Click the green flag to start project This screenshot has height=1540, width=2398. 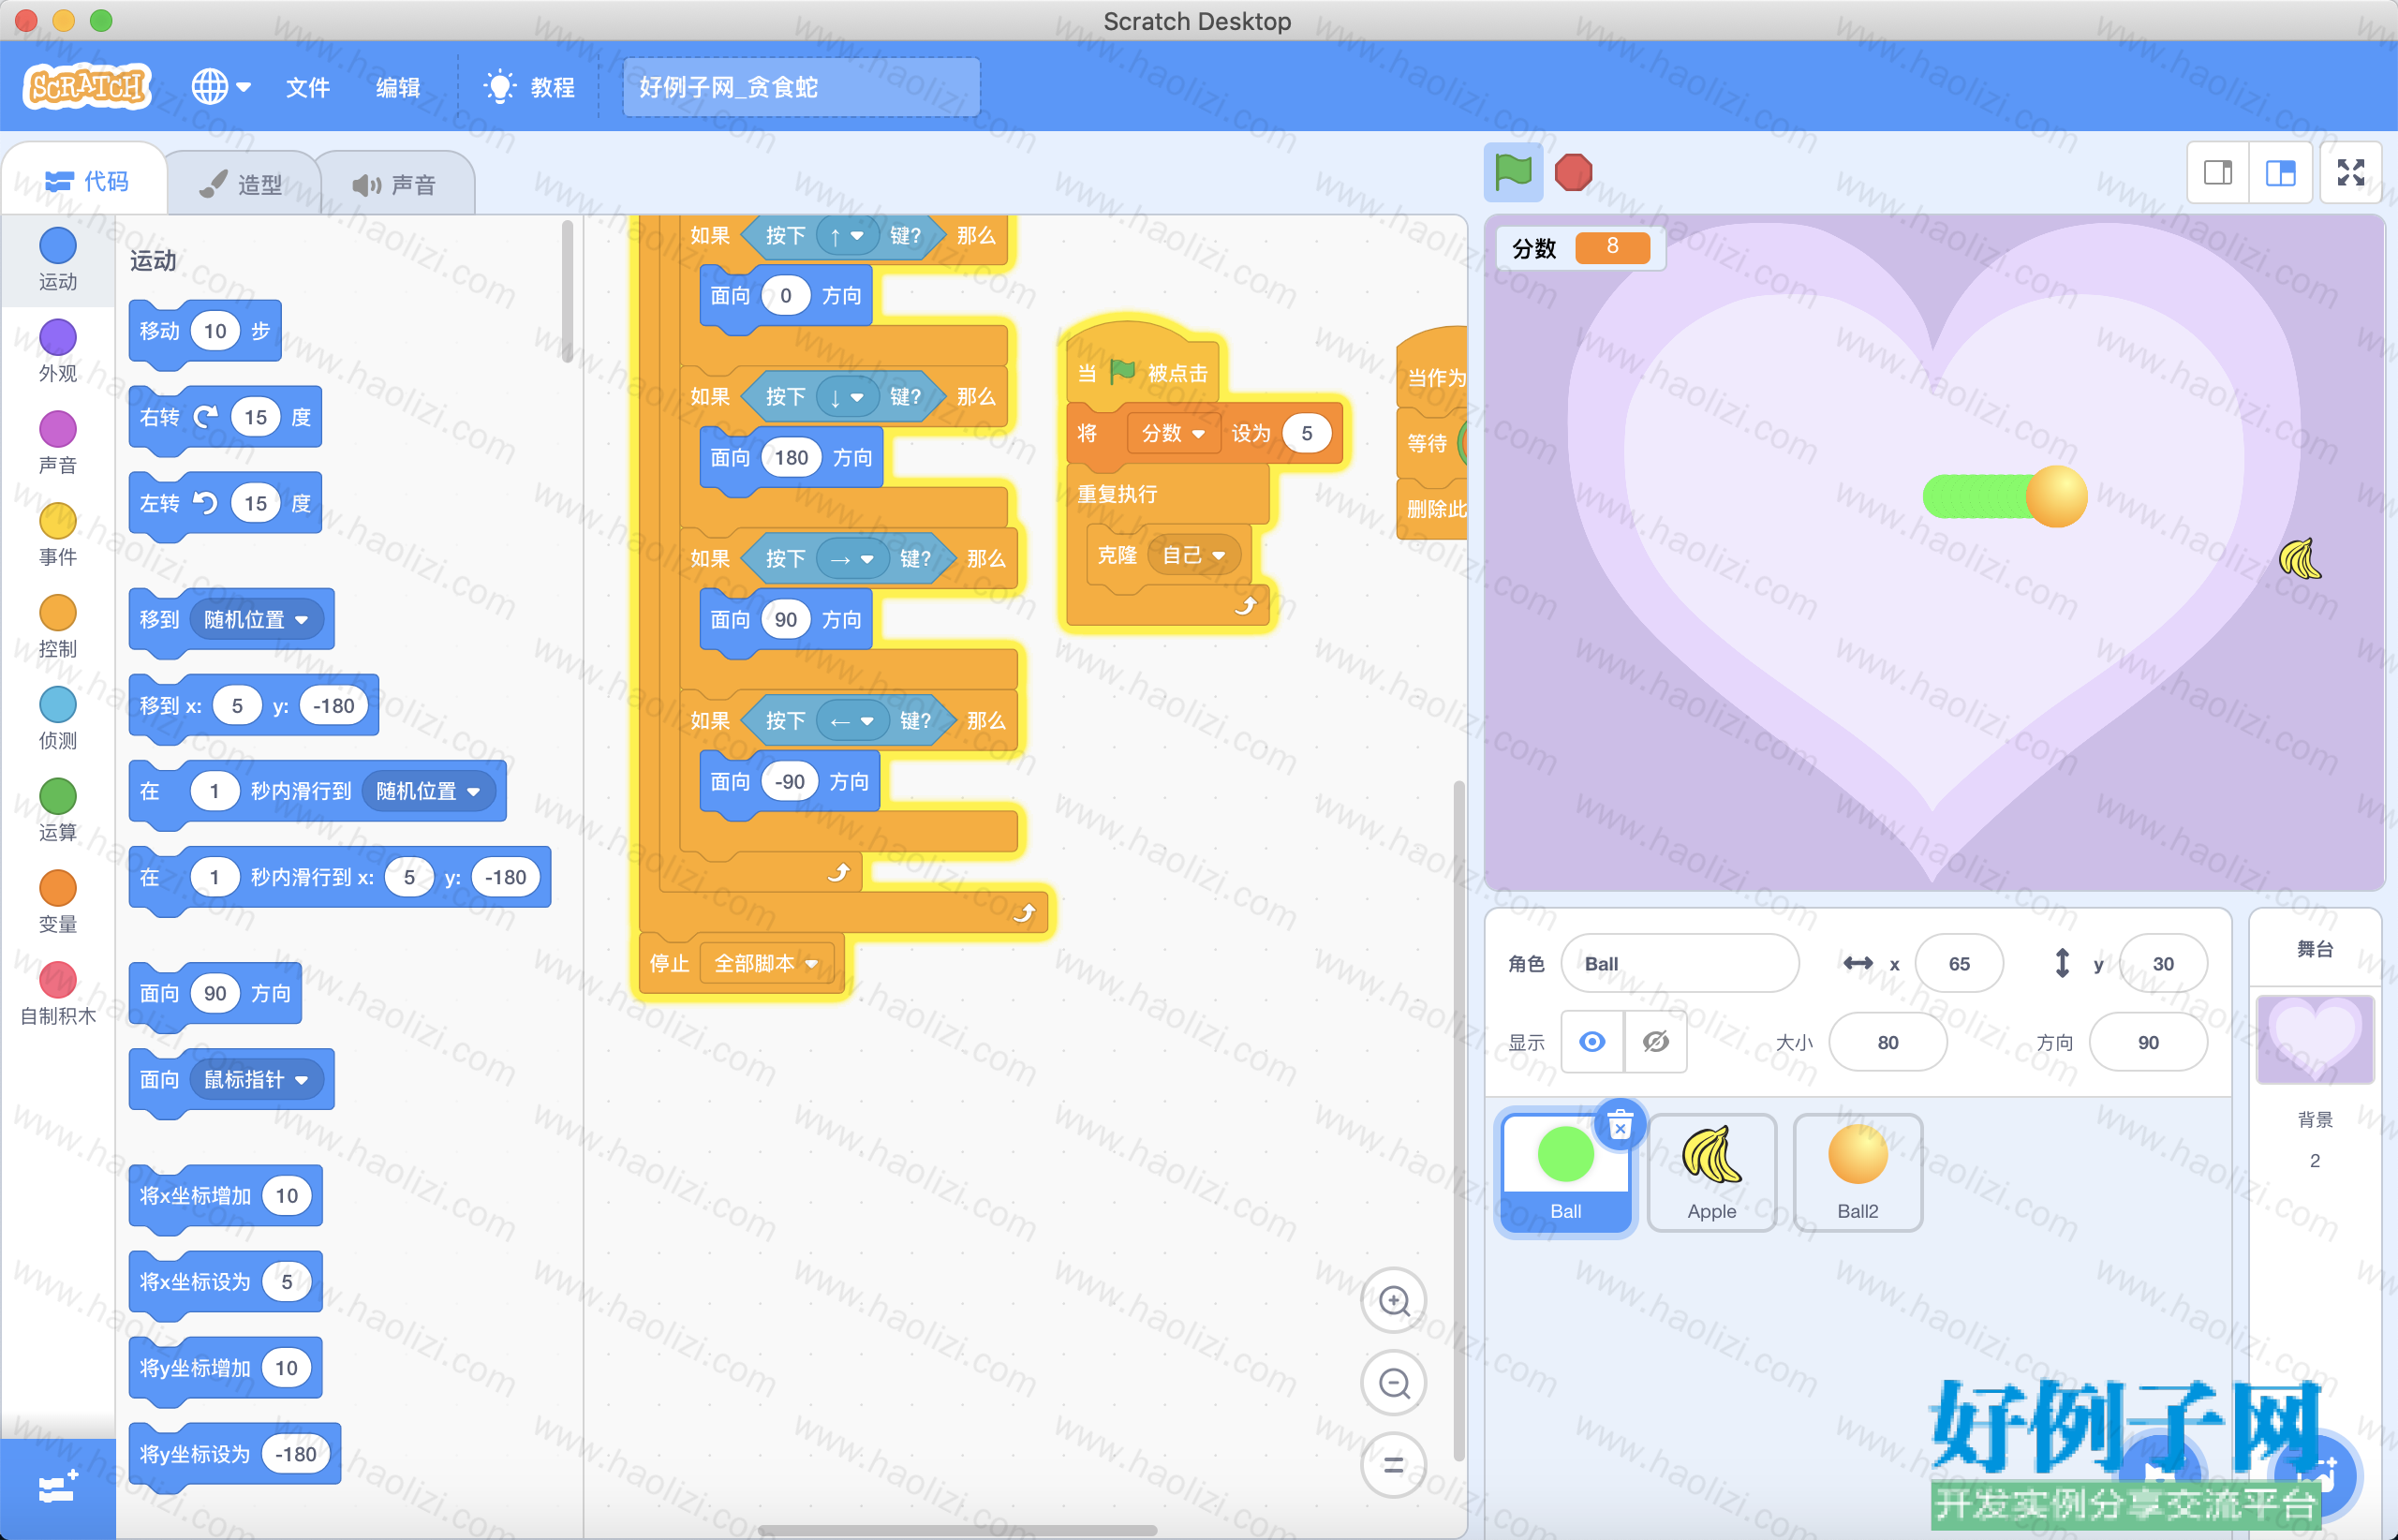(1512, 172)
